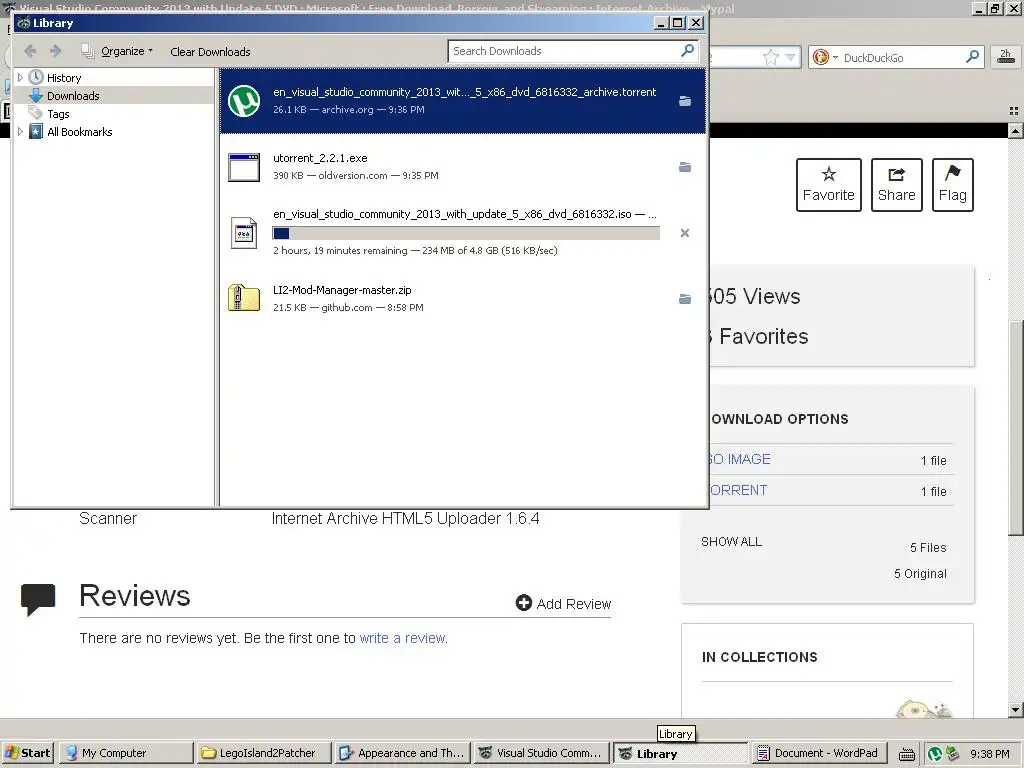Click the 'write a review' link
Screen dimensions: 1024x768
[x=402, y=638]
